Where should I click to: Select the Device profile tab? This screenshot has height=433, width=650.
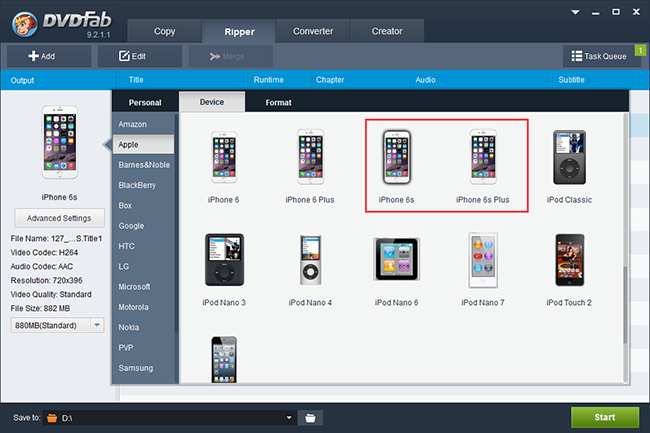[x=212, y=102]
